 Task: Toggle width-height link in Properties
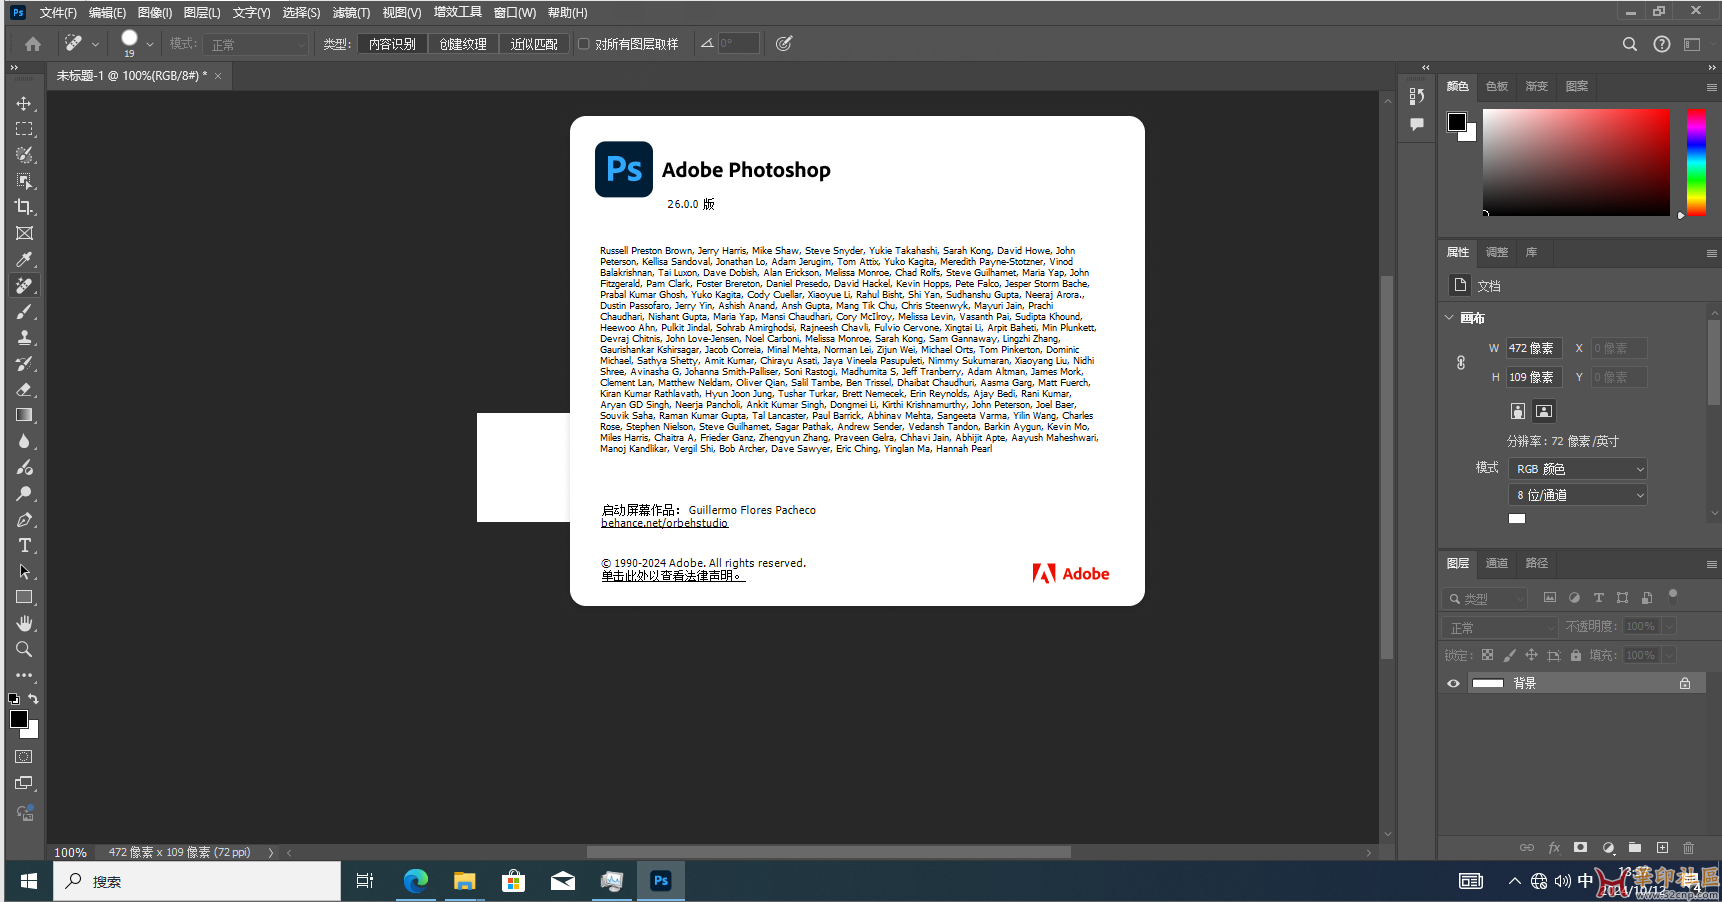point(1461,363)
